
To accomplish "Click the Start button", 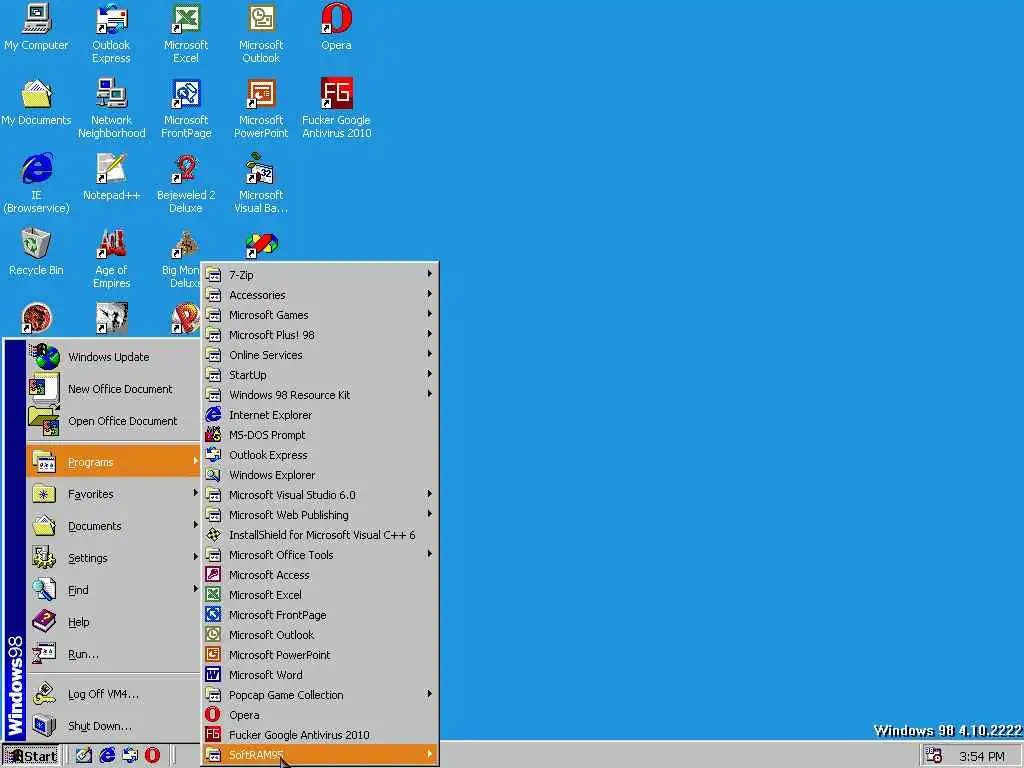I will click(31, 756).
